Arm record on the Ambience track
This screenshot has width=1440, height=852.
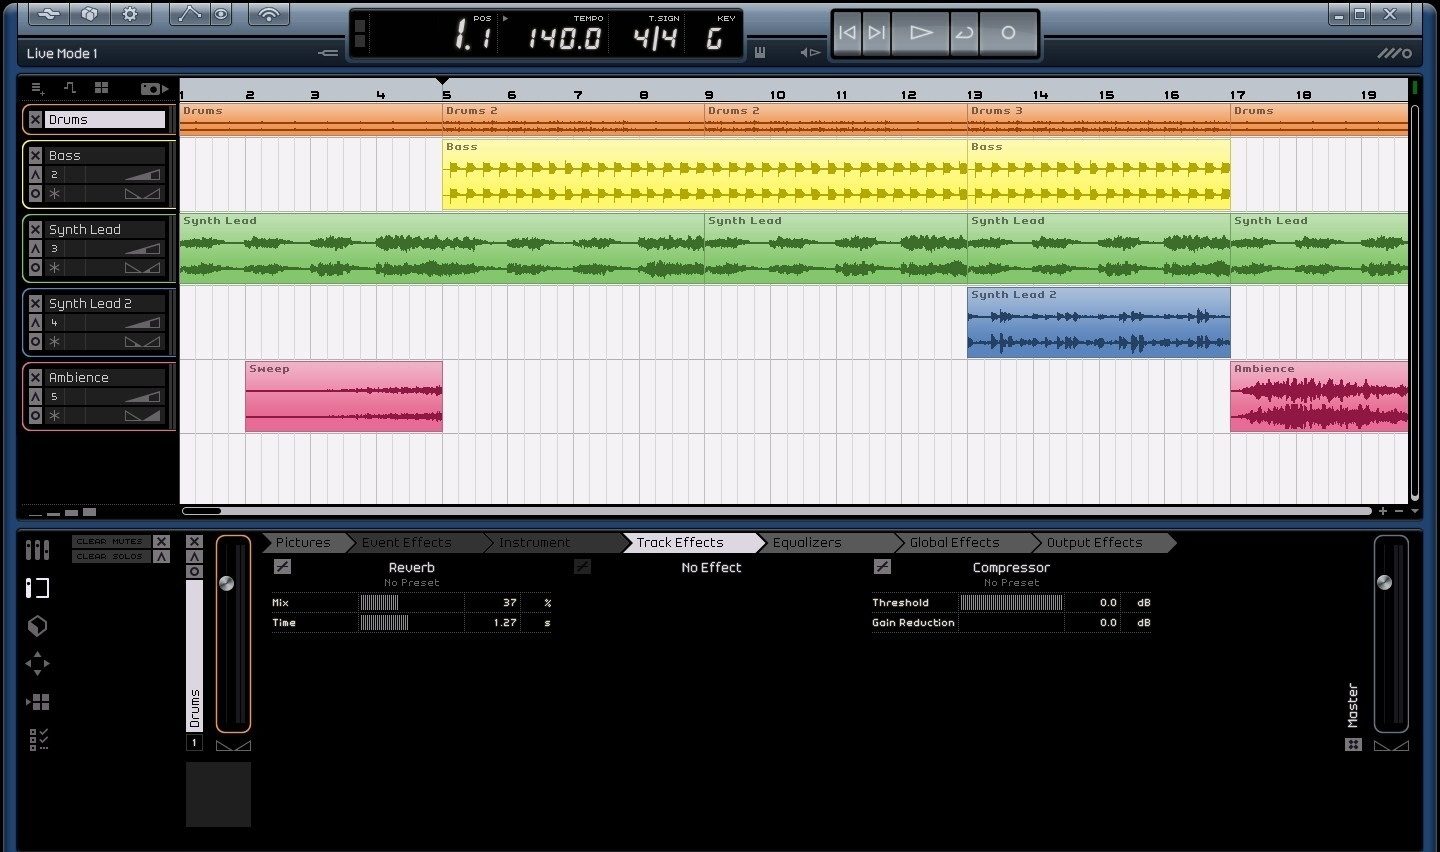coord(35,415)
